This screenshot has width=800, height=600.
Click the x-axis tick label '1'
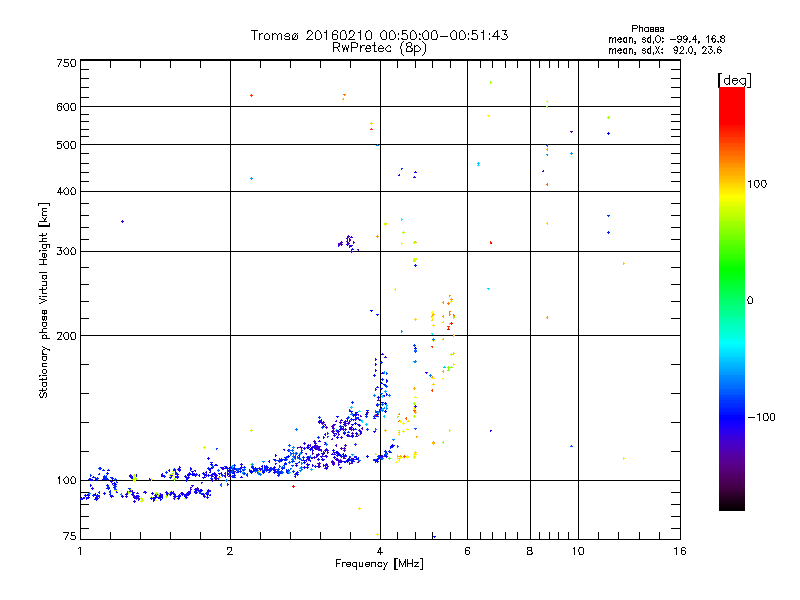tap(80, 551)
